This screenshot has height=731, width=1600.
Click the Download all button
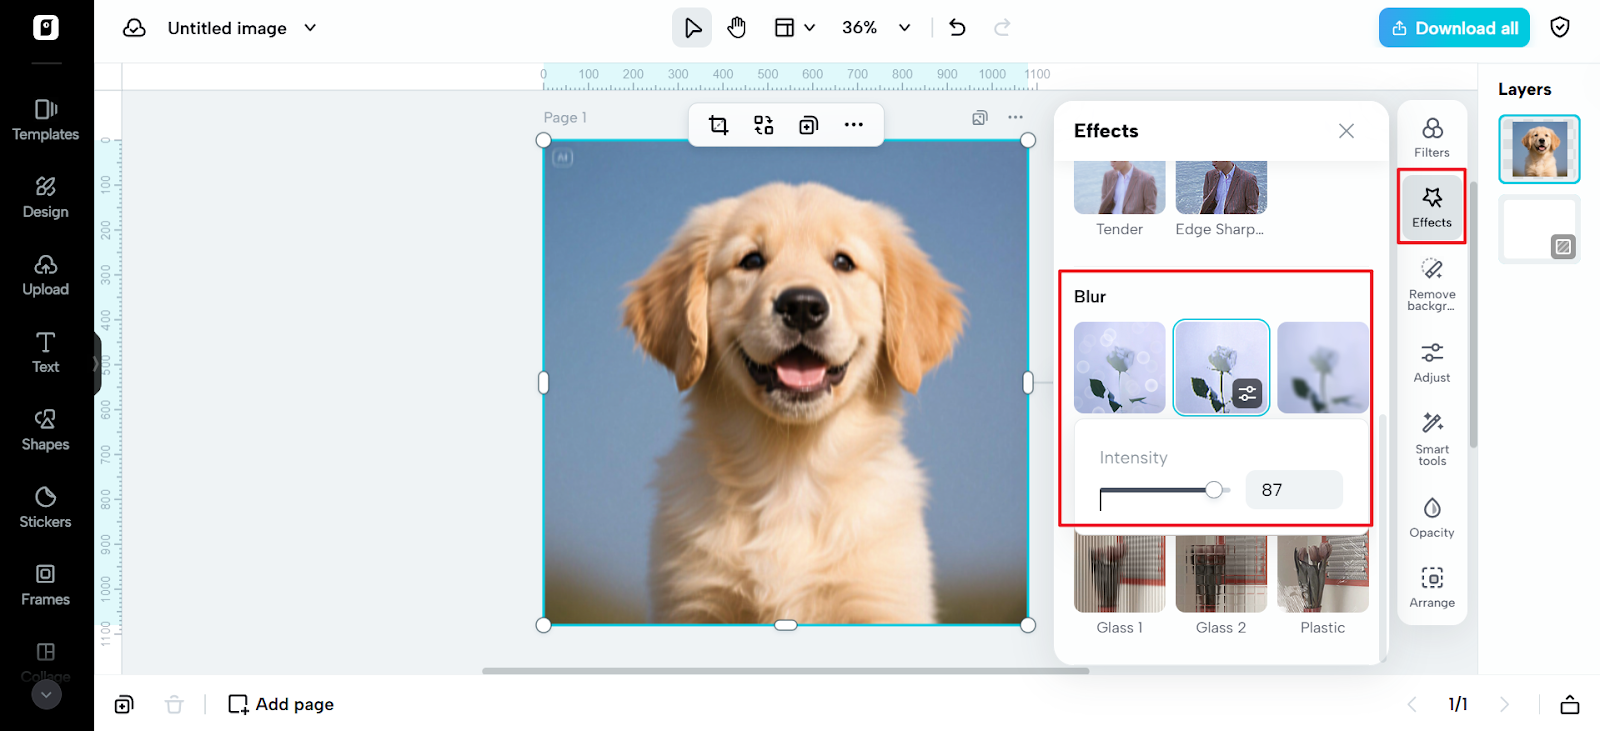(x=1454, y=28)
